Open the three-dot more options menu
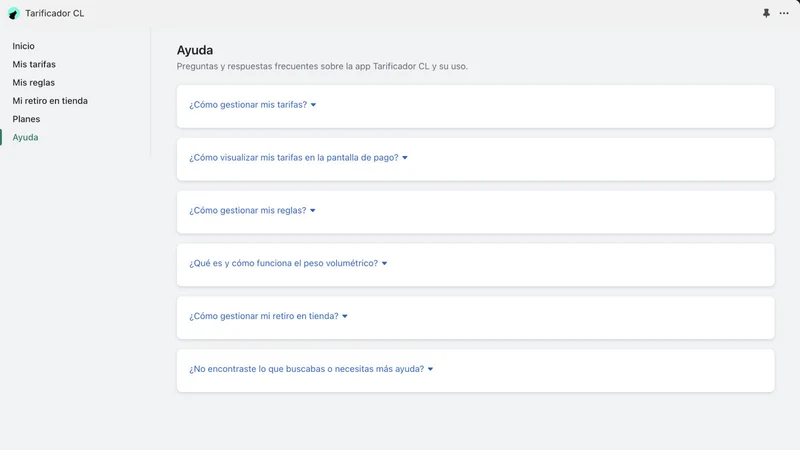 coord(784,13)
